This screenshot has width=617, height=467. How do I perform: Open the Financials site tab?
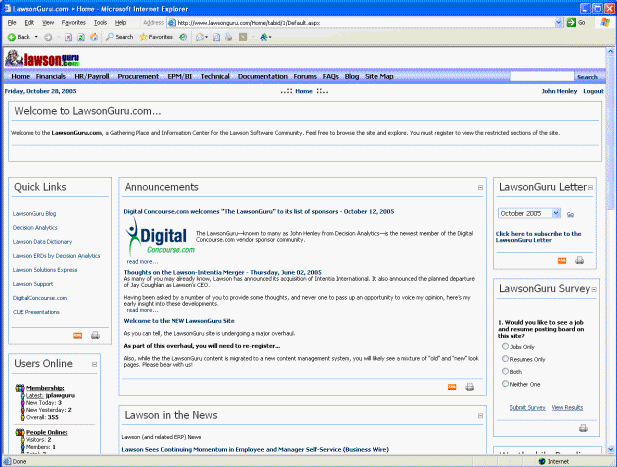[x=51, y=76]
